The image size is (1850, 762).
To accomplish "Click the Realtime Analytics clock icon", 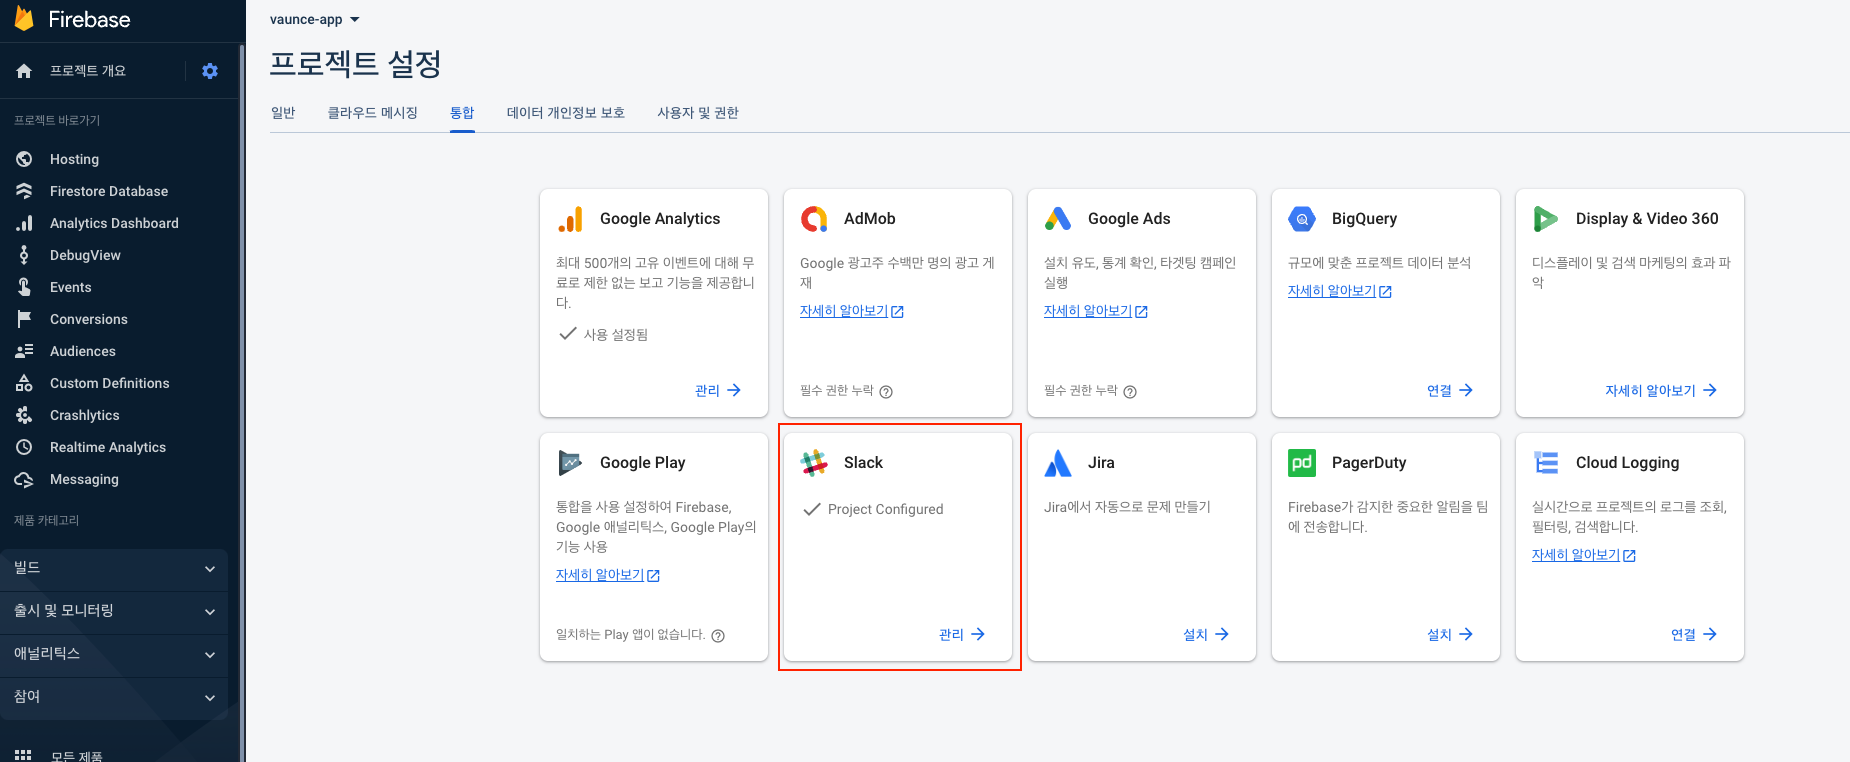I will tap(24, 447).
